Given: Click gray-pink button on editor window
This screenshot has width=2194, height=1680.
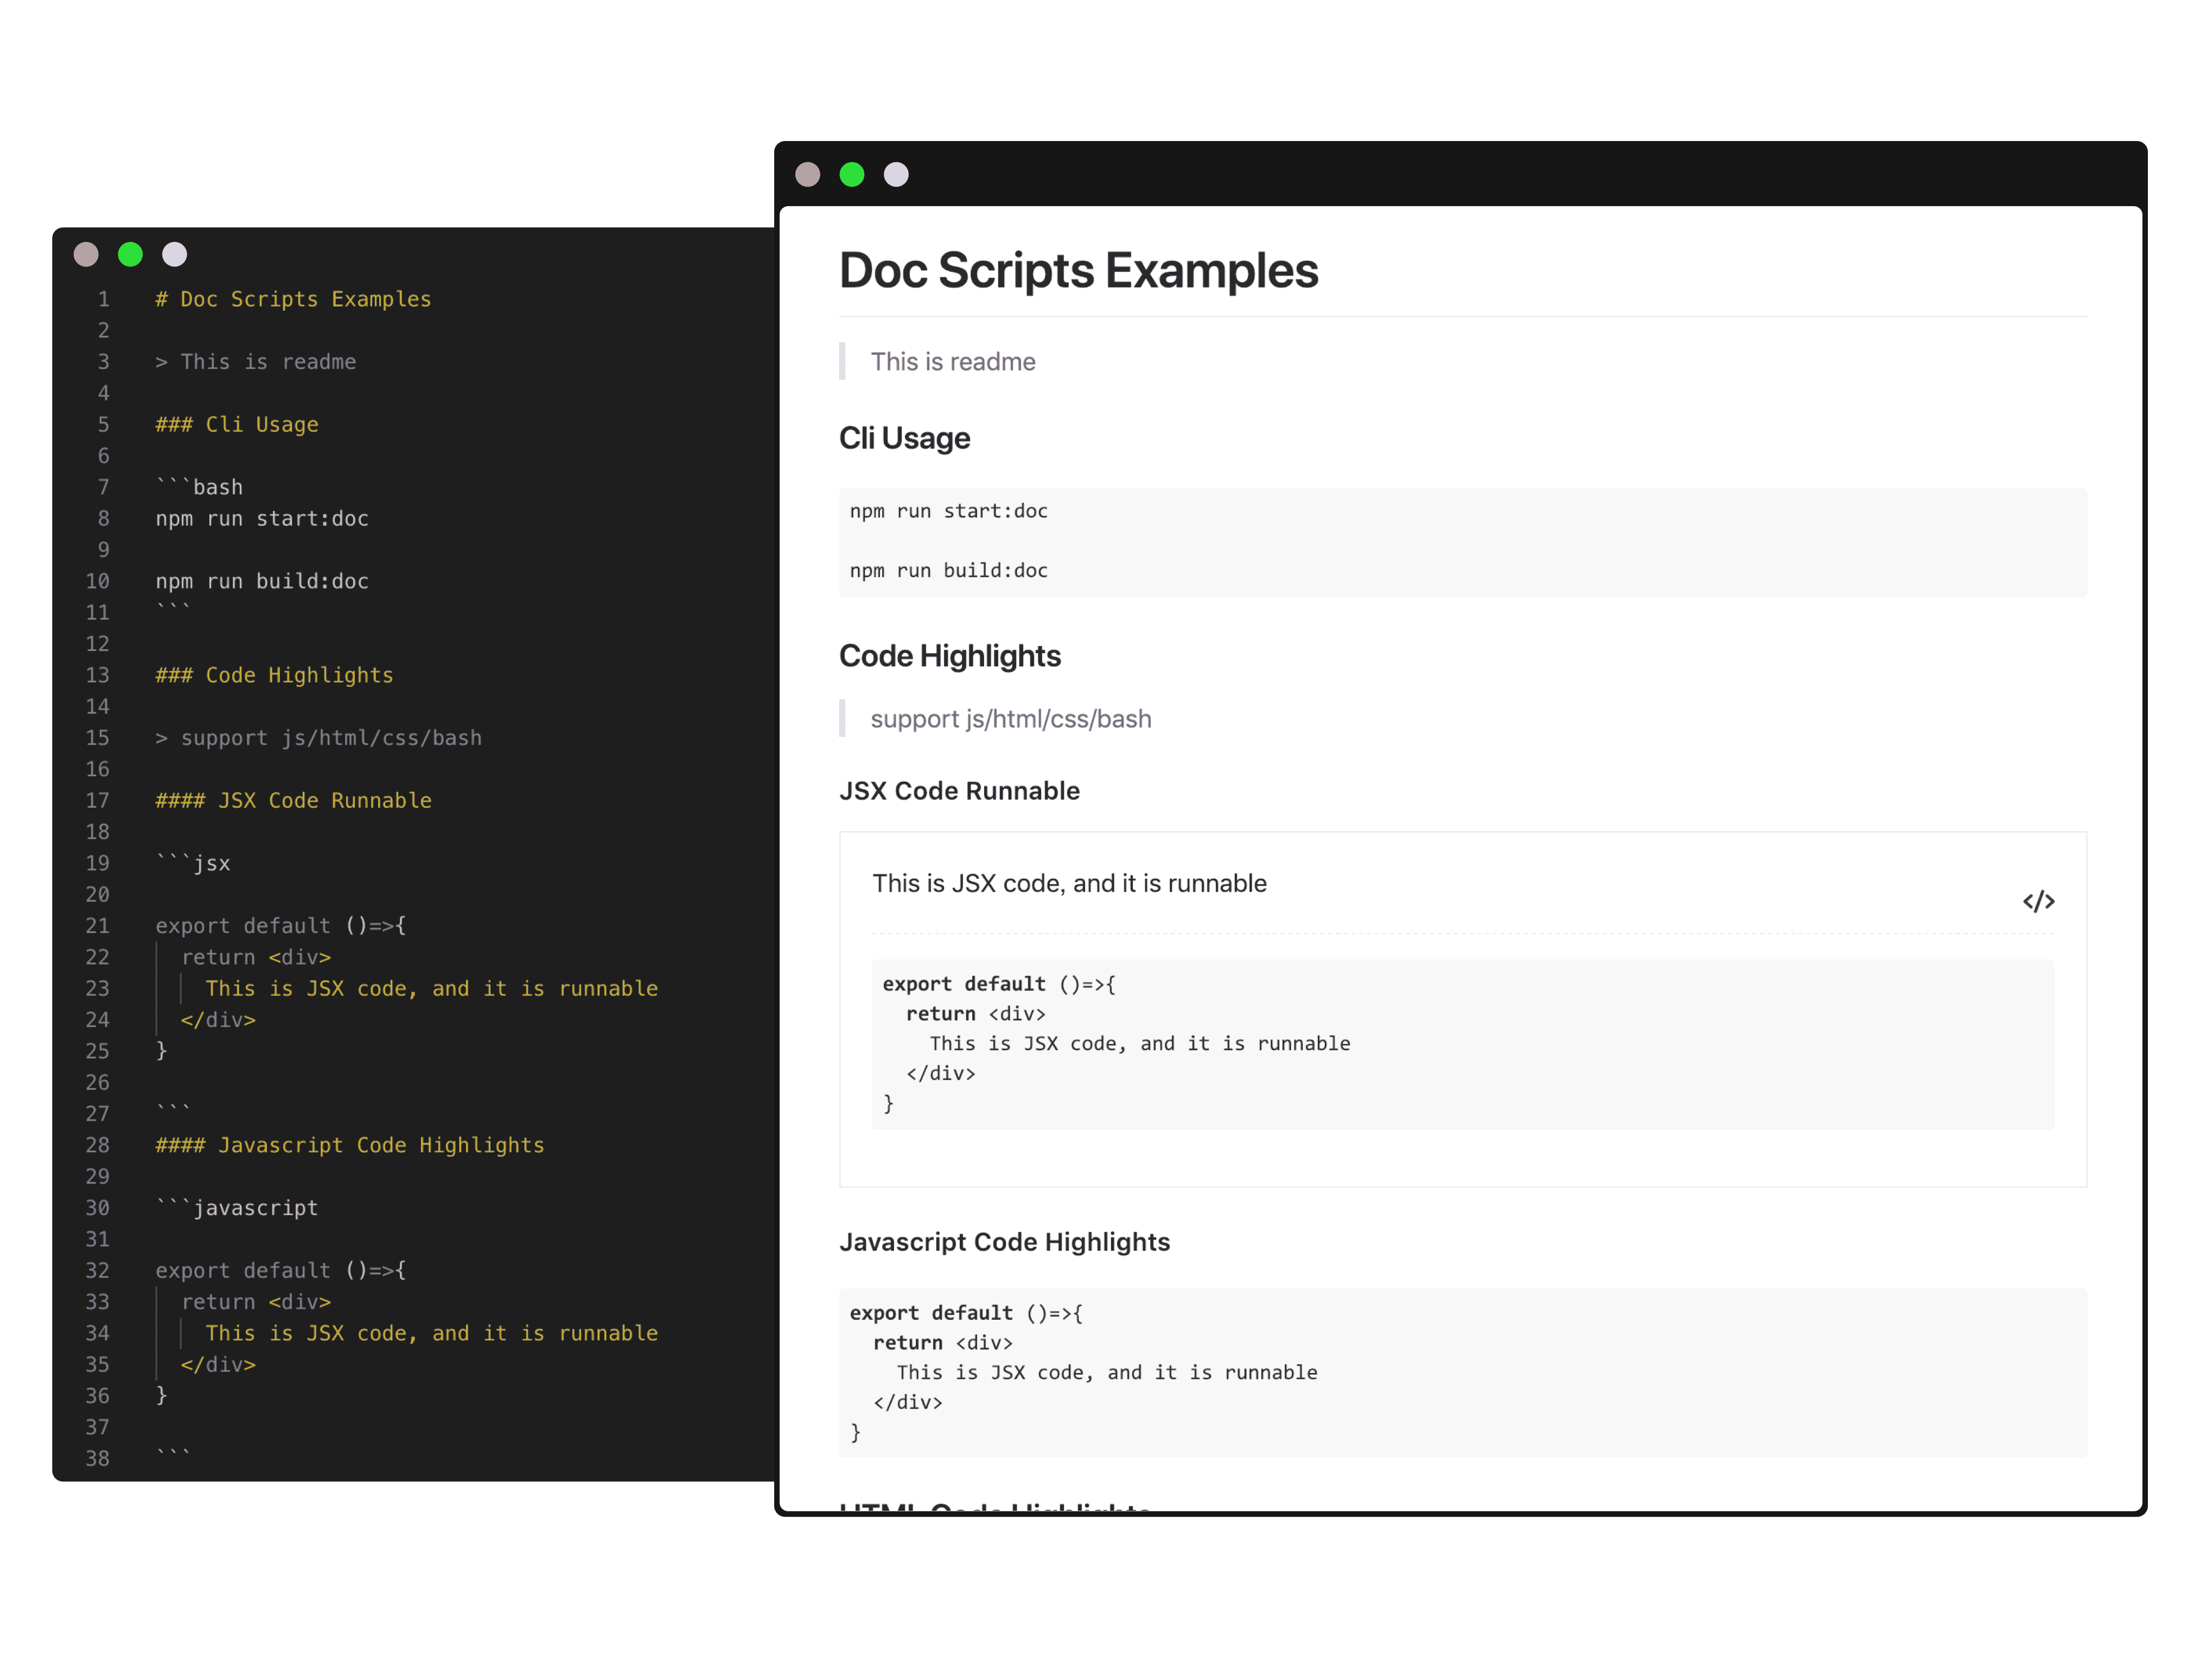Looking at the screenshot, I should (86, 254).
